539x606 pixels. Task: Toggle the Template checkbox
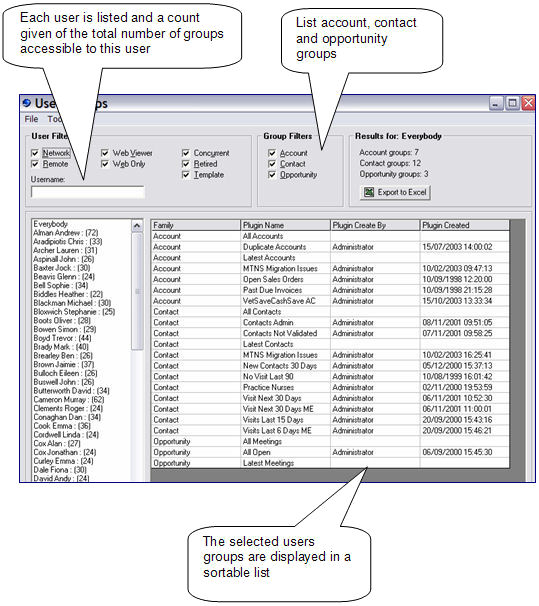pyautogui.click(x=186, y=175)
